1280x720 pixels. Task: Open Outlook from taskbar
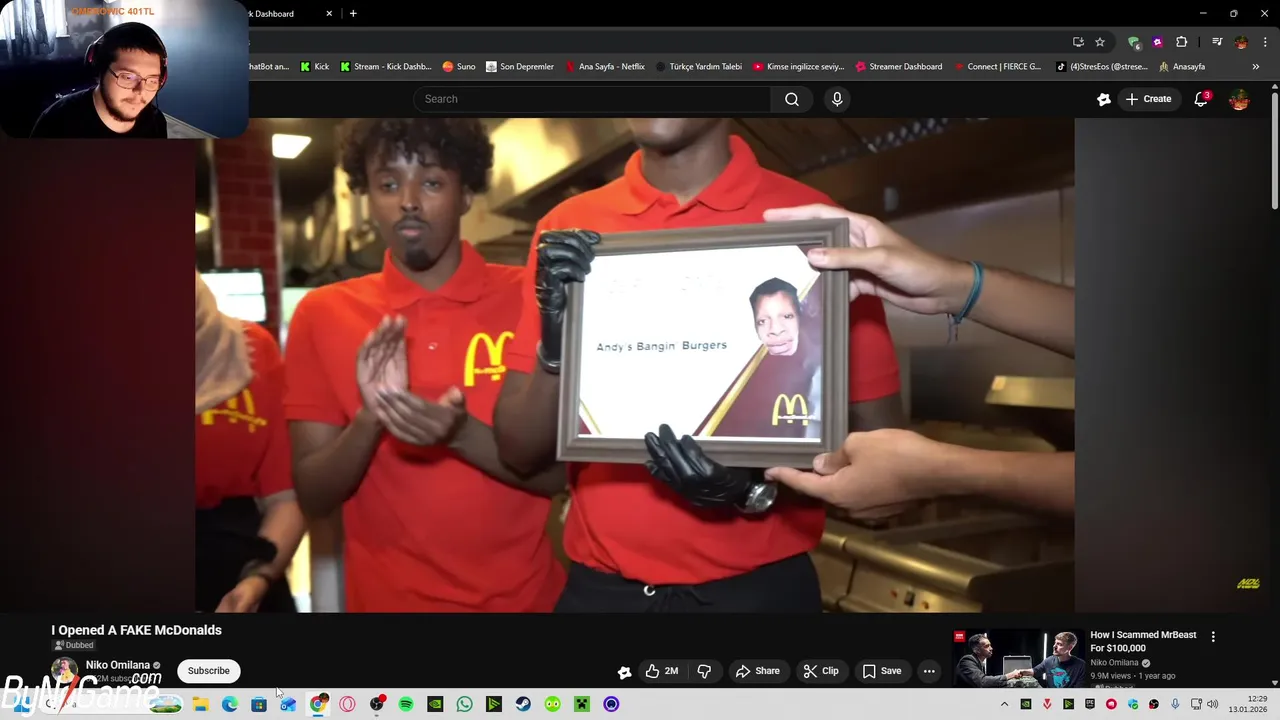click(x=288, y=705)
